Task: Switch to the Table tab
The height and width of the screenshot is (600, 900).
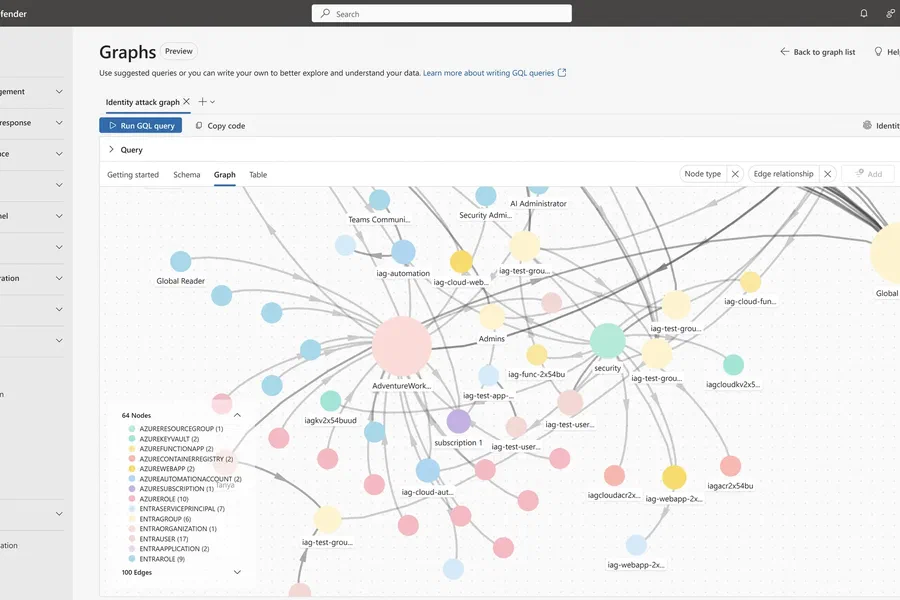Action: coord(258,175)
